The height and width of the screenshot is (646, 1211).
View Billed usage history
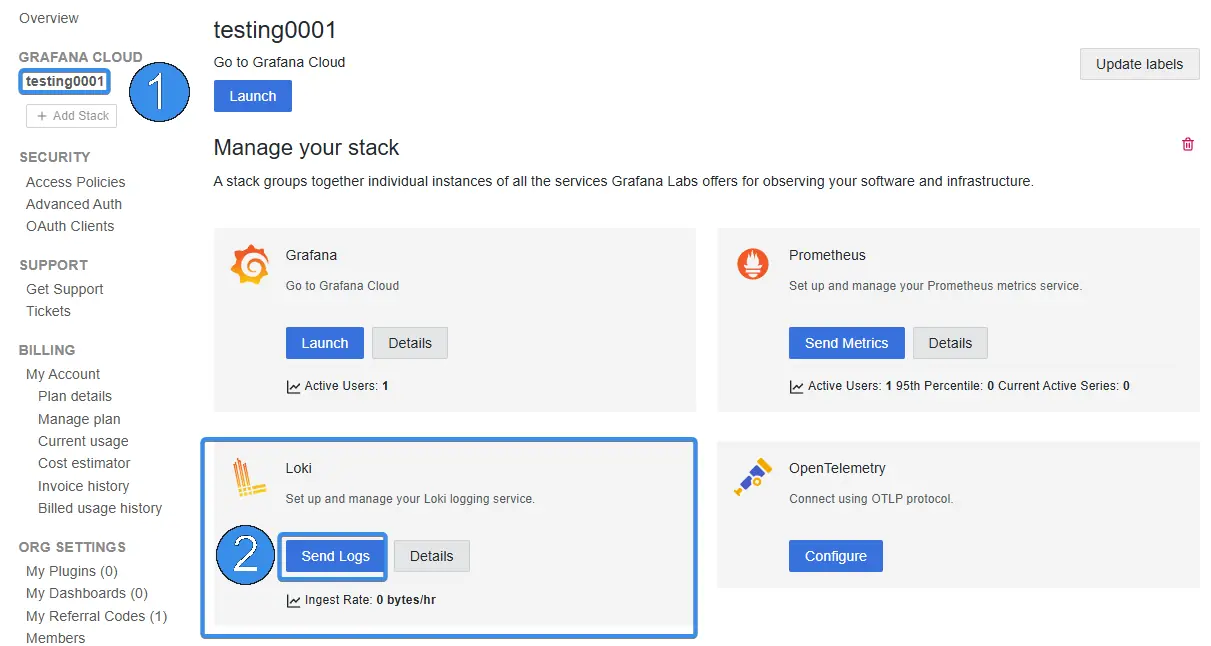[100, 508]
